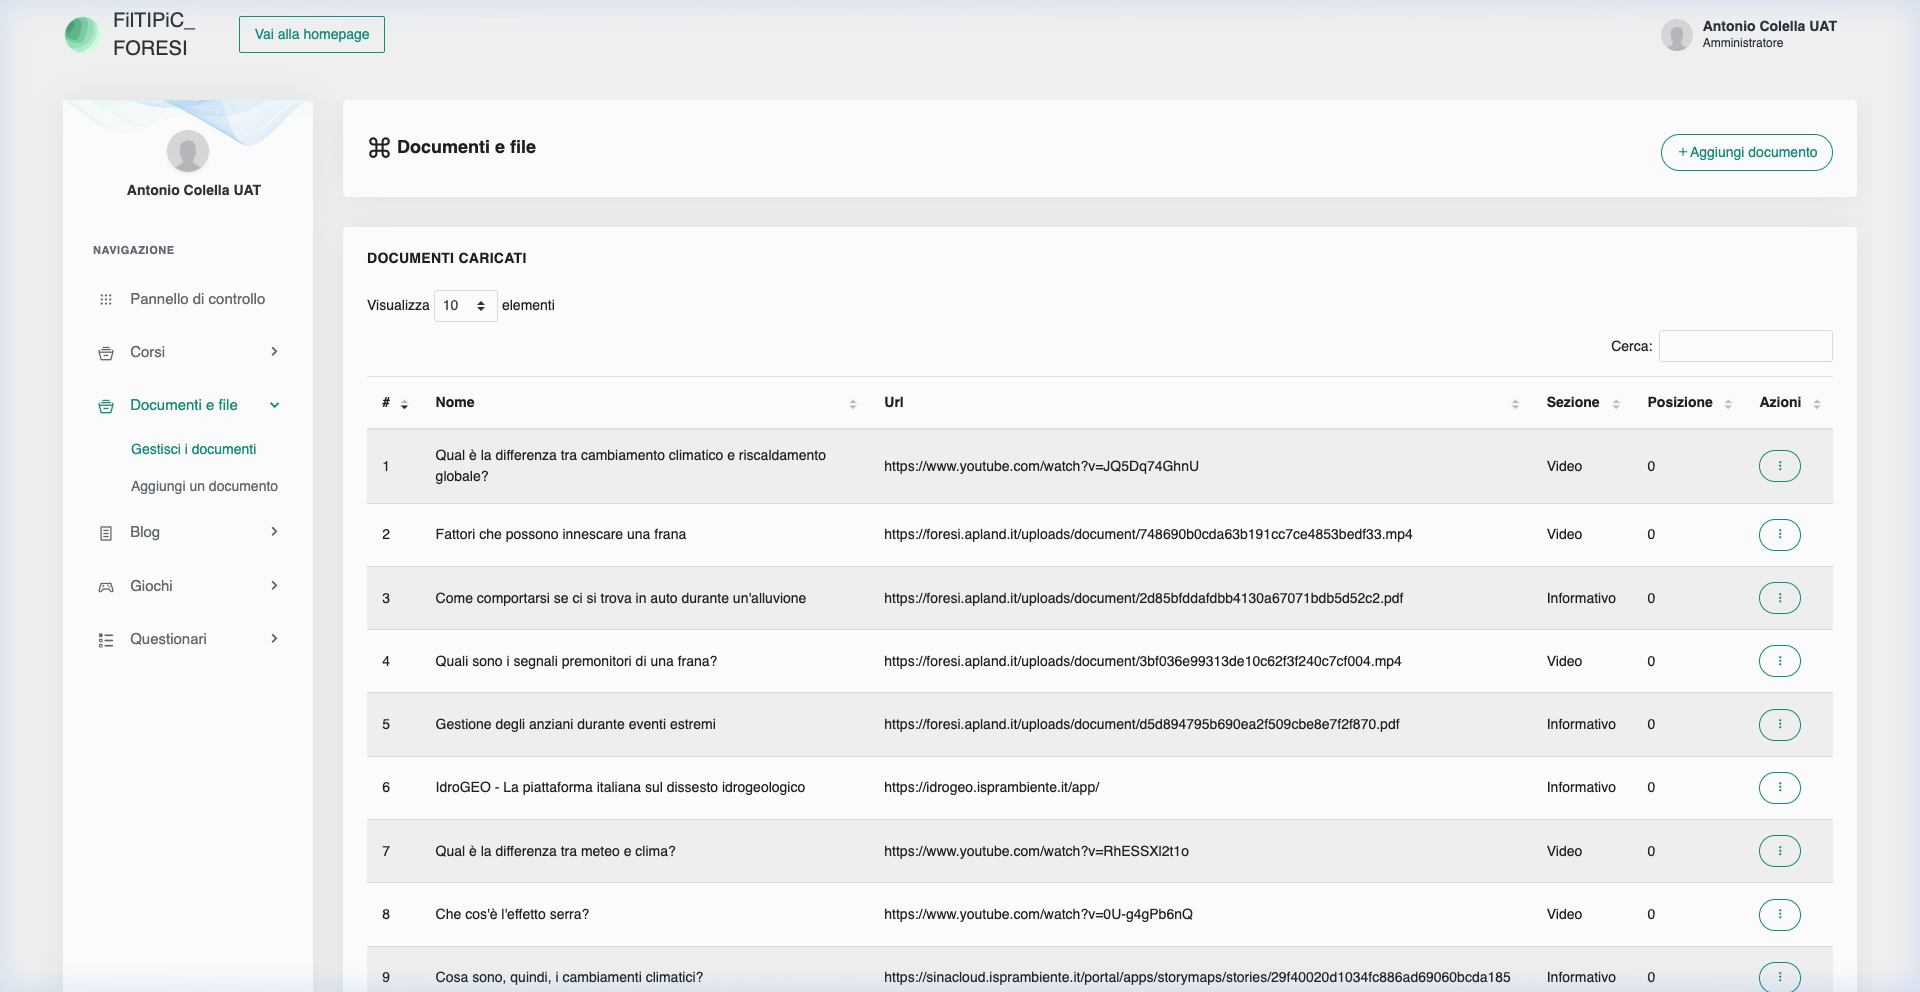The image size is (1920, 992).
Task: Open actions menu for 'Fattori che possono innescare una frana'
Action: point(1779,534)
